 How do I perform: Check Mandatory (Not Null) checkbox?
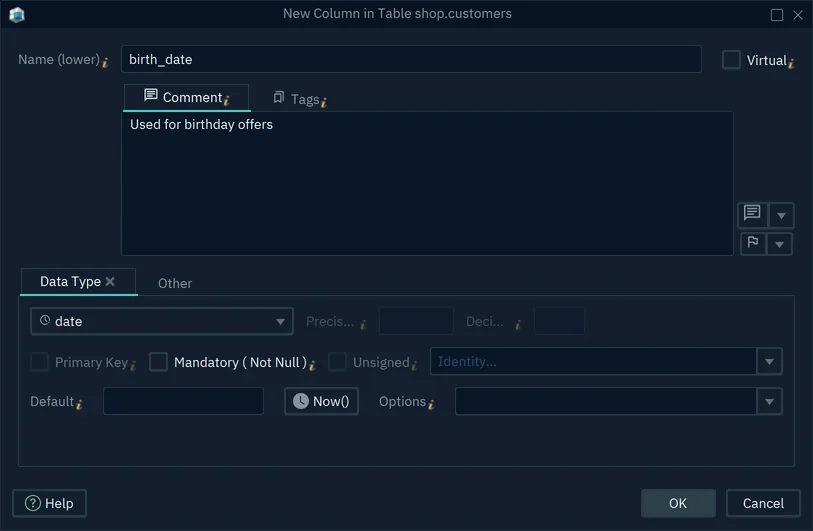click(x=158, y=361)
